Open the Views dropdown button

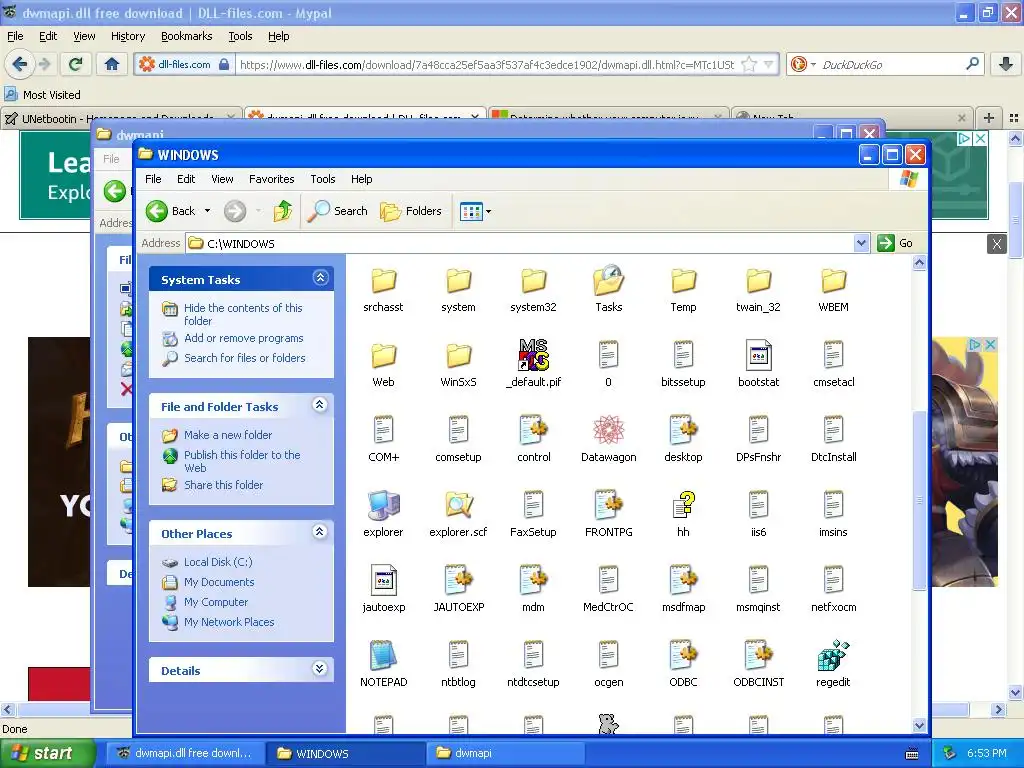coord(475,211)
